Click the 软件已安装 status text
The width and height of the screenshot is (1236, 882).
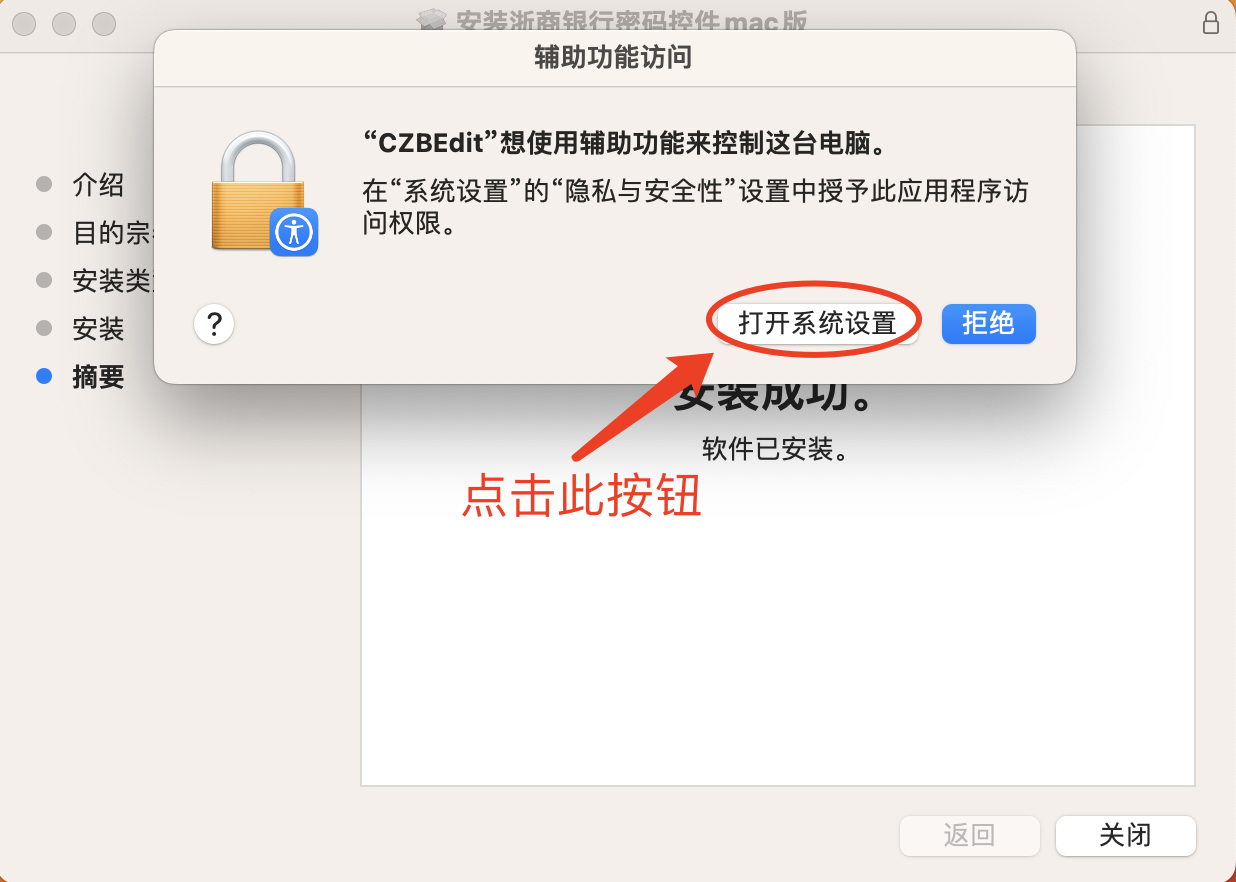pyautogui.click(x=776, y=449)
